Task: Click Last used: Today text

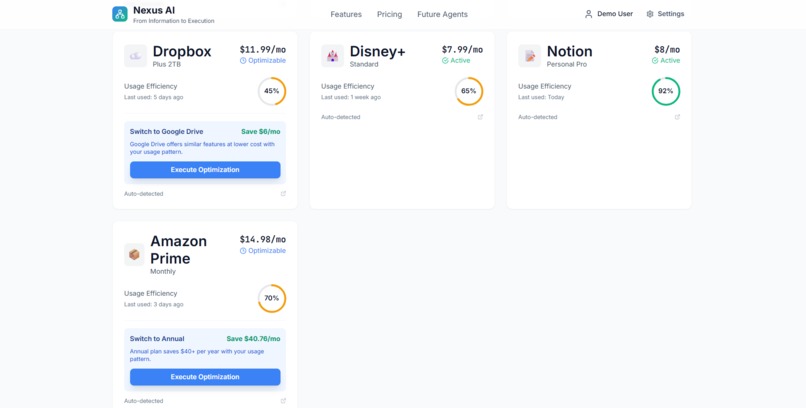Action: [541, 97]
